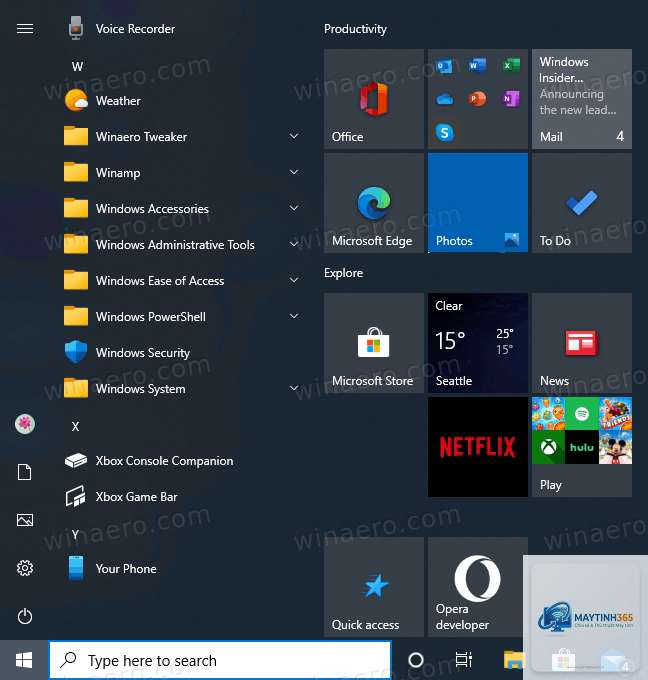Open the Photos tile
This screenshot has height=680, width=648.
coord(478,203)
